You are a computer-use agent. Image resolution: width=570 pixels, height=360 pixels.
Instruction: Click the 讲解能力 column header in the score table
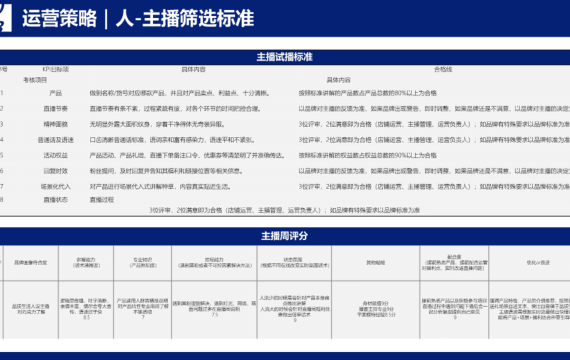pyautogui.click(x=86, y=263)
